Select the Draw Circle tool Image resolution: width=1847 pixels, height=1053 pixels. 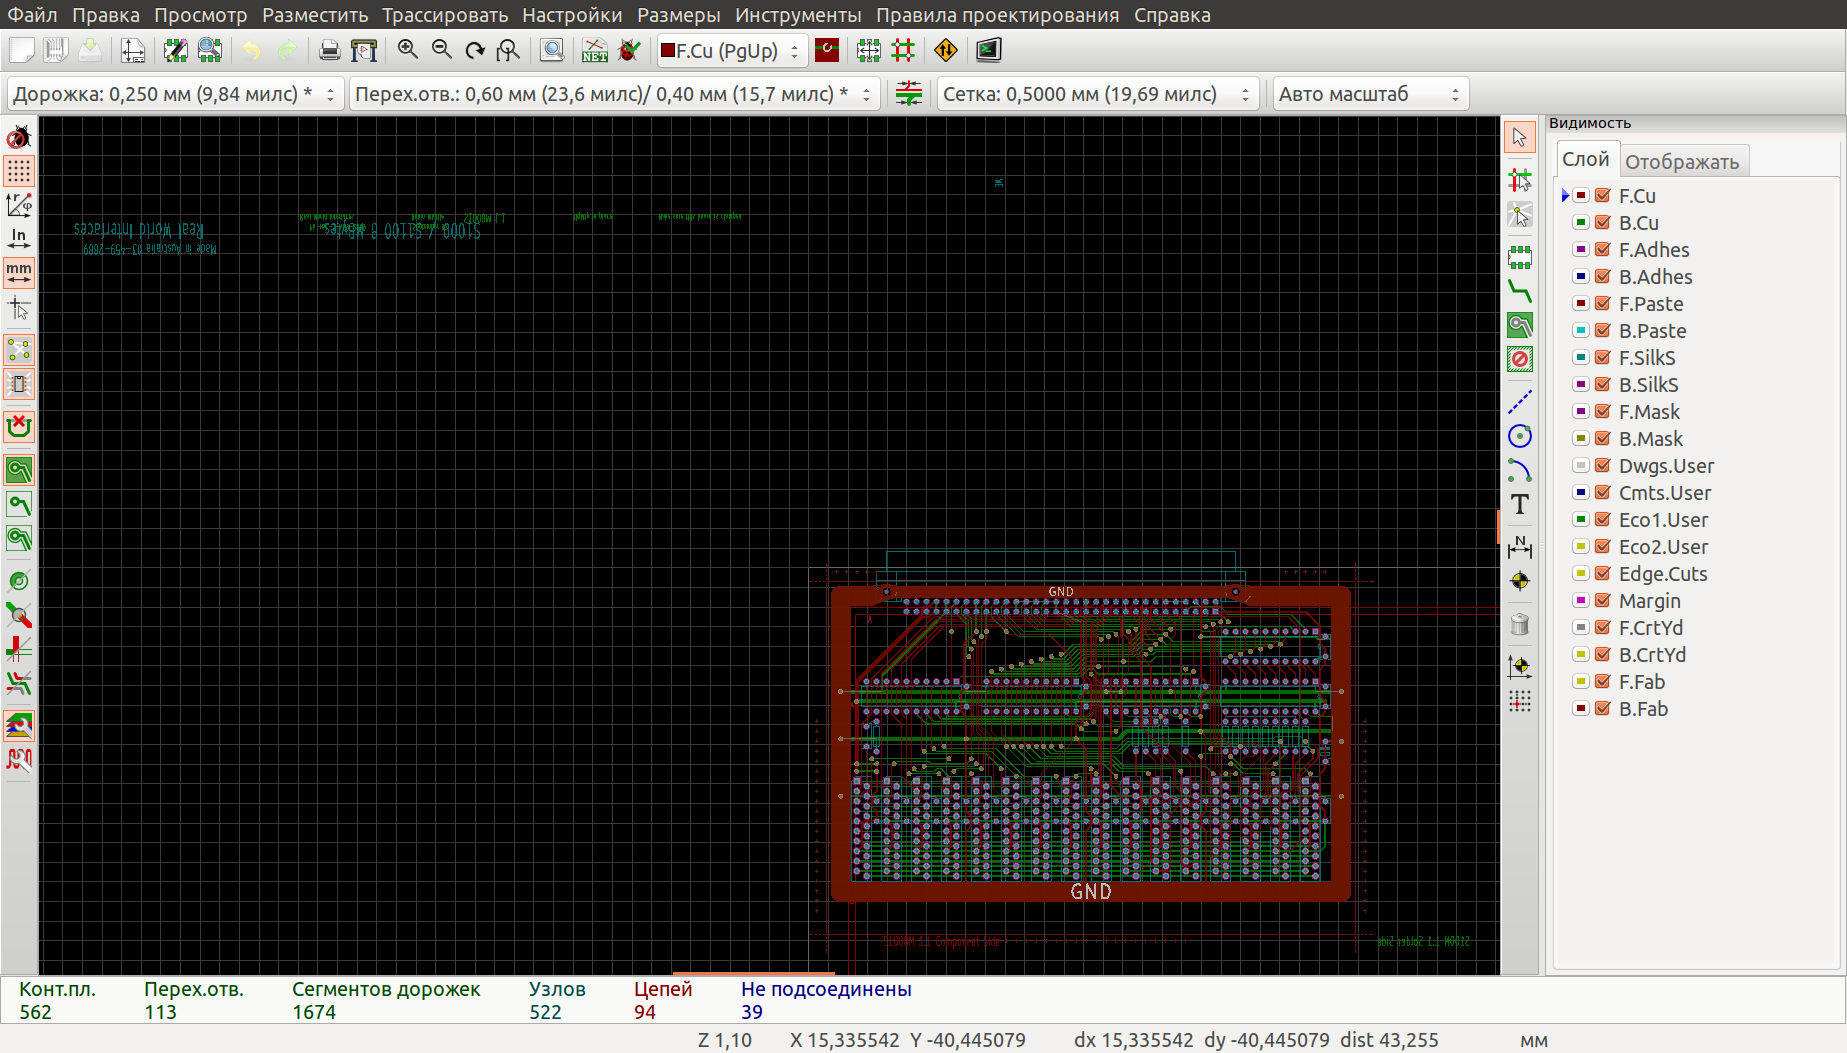coord(1519,436)
